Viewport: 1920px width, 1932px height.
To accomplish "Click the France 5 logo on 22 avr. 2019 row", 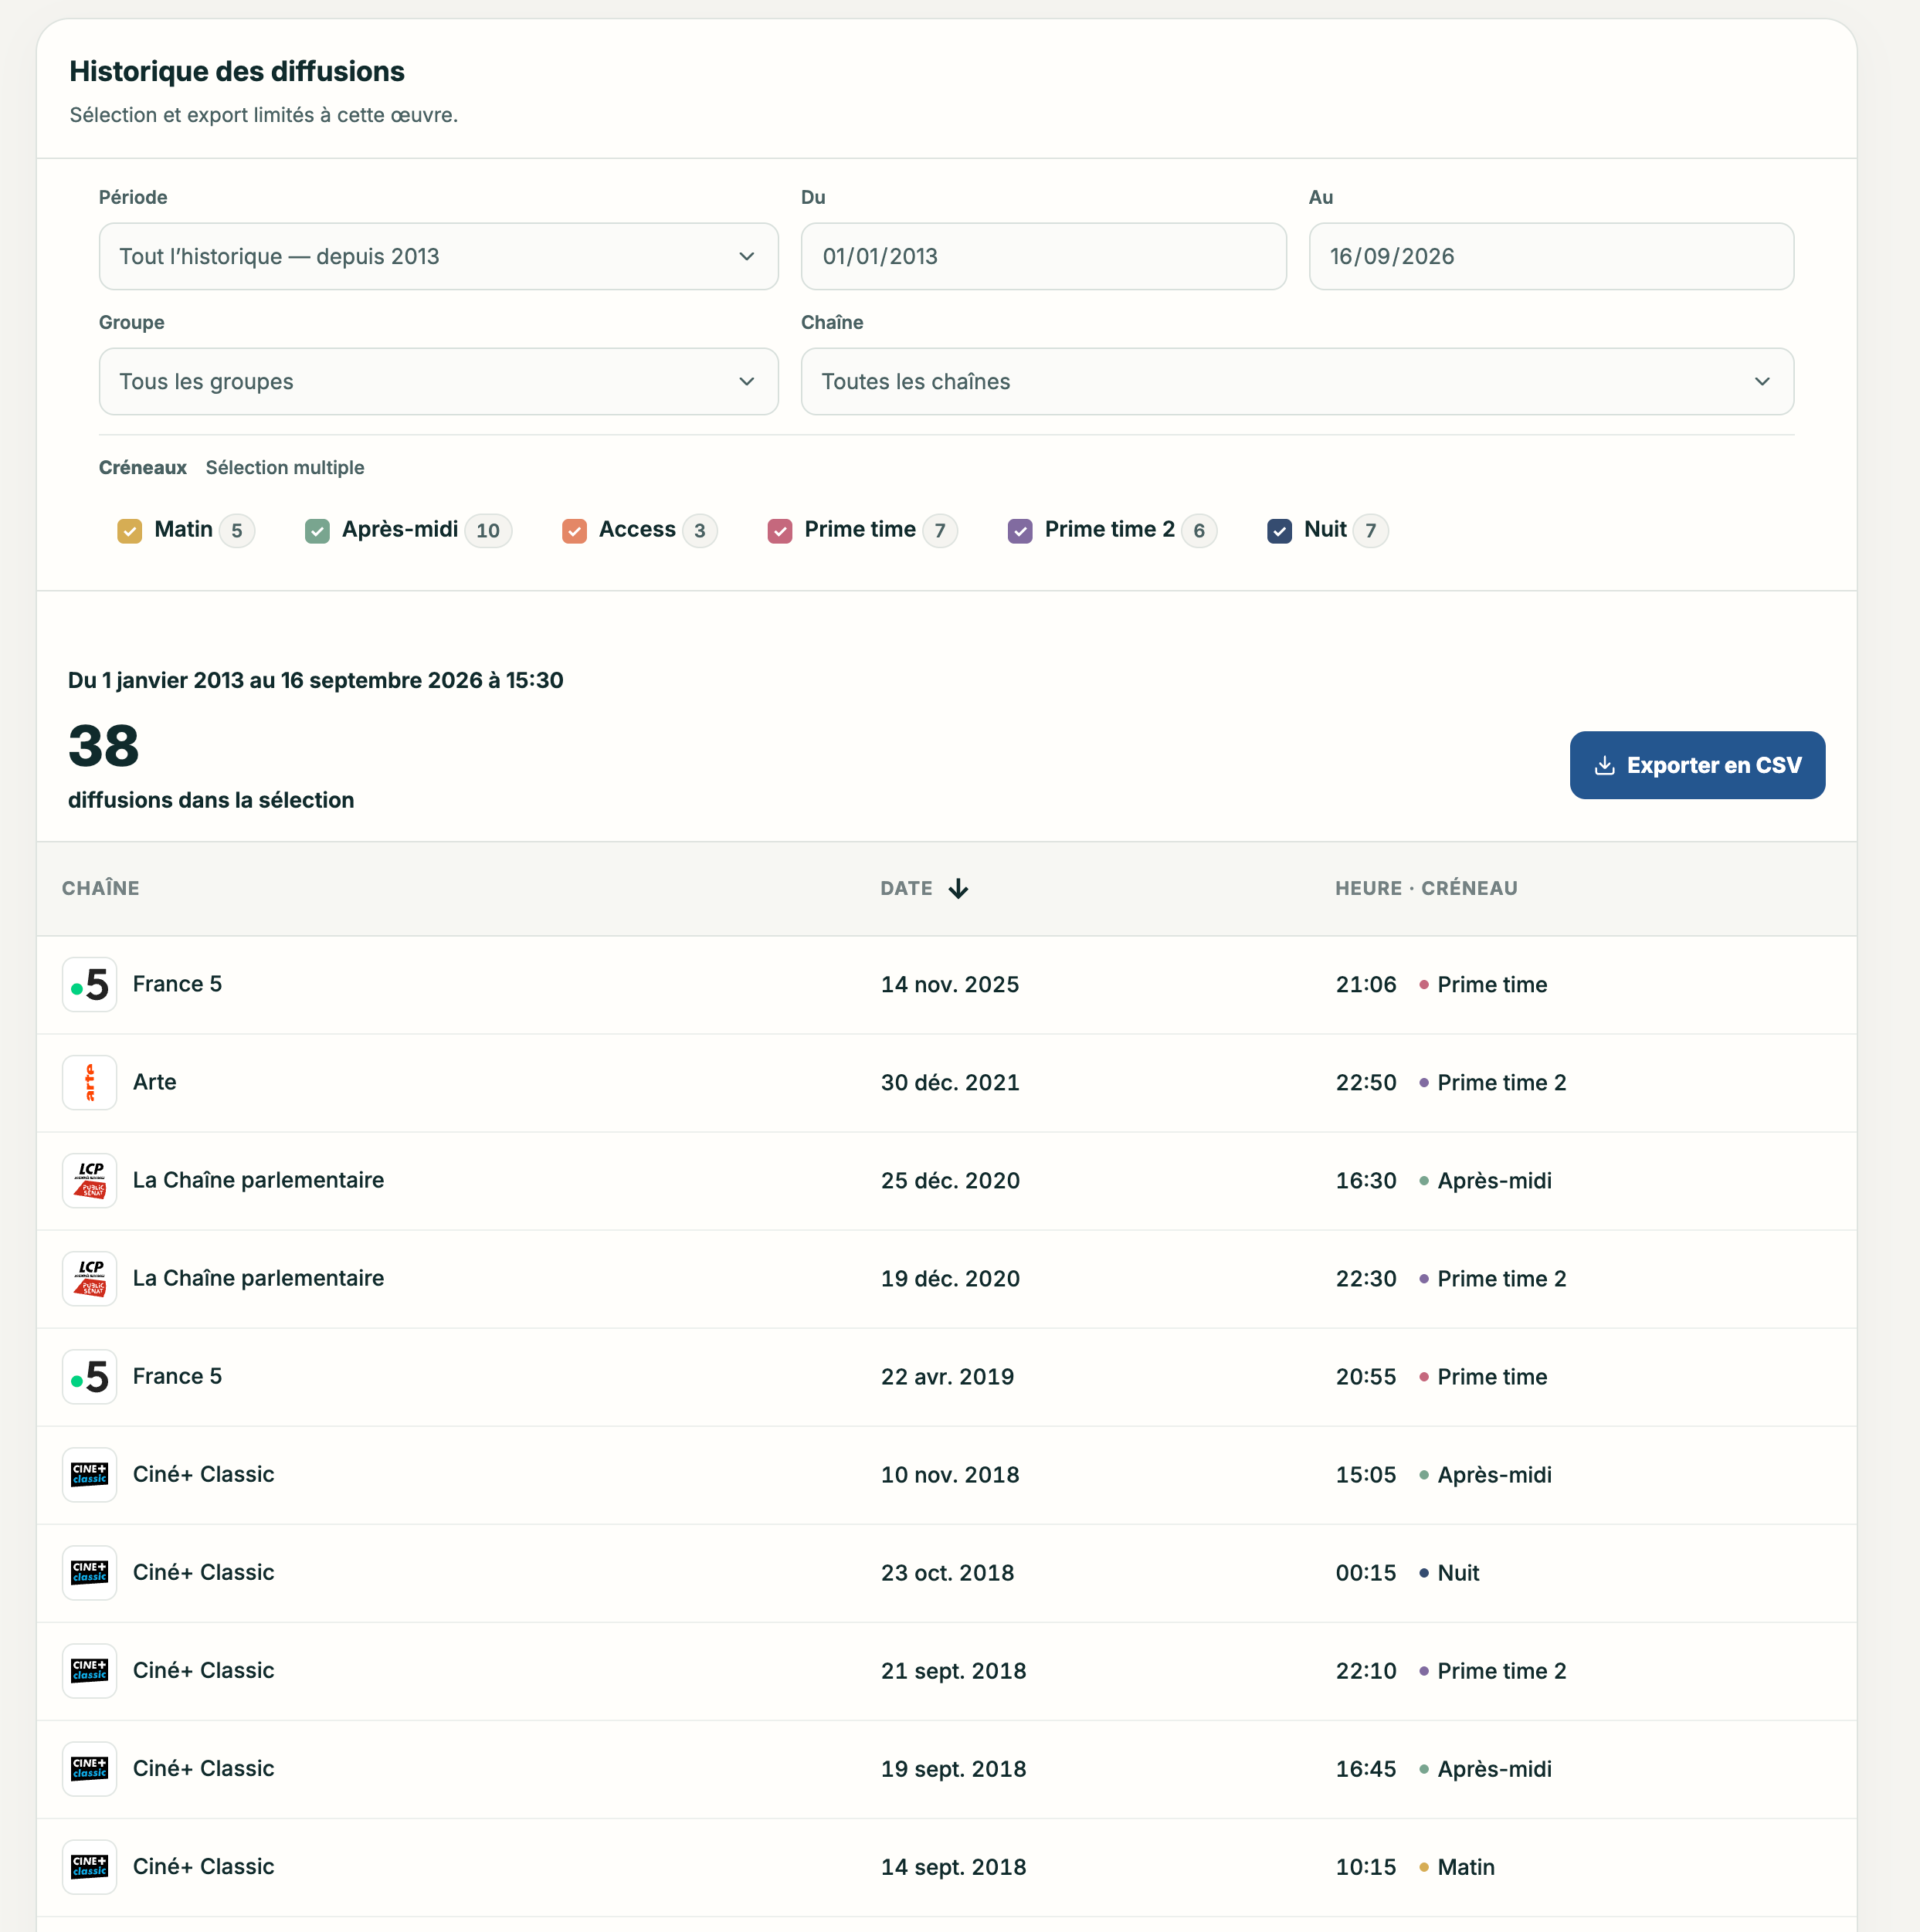I will (x=90, y=1377).
